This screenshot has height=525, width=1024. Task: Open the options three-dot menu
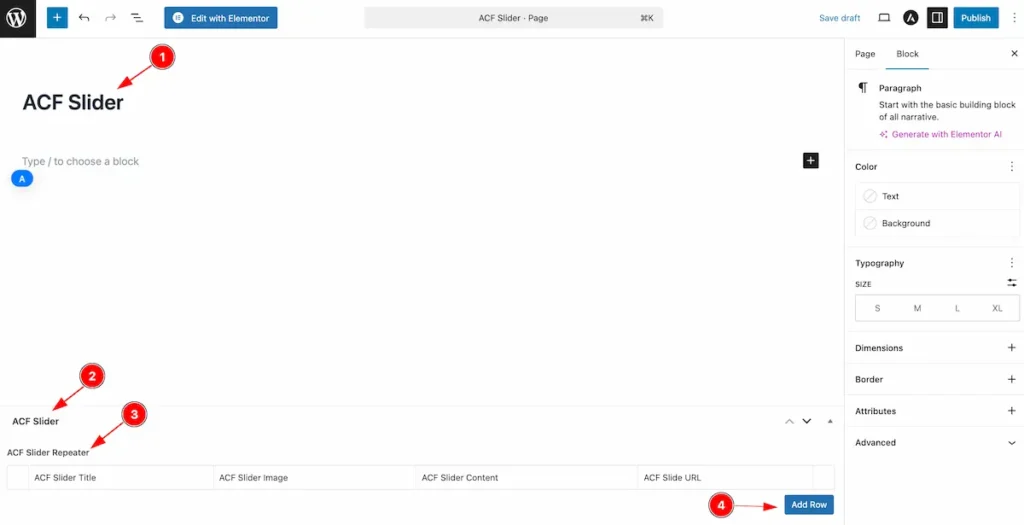[x=1014, y=18]
